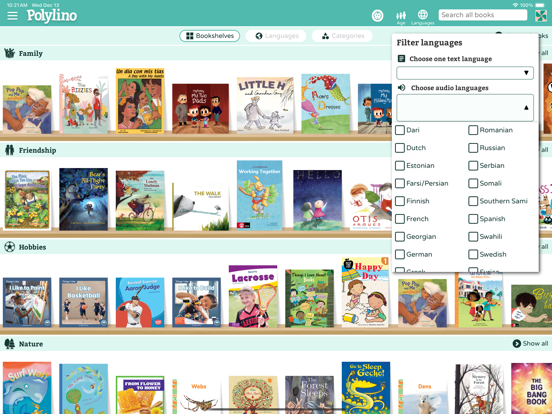
Task: Check the Finnish audio language
Action: (400, 201)
